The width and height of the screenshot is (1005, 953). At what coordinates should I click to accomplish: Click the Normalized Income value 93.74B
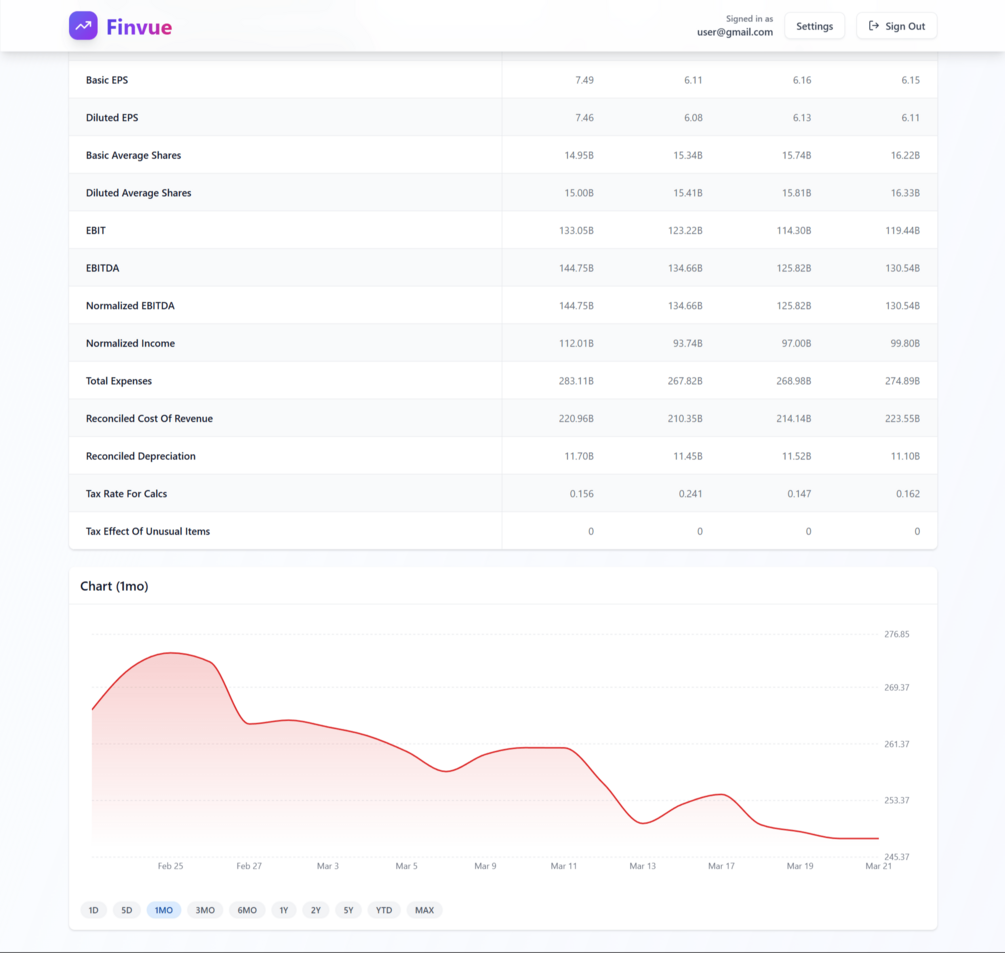point(688,344)
